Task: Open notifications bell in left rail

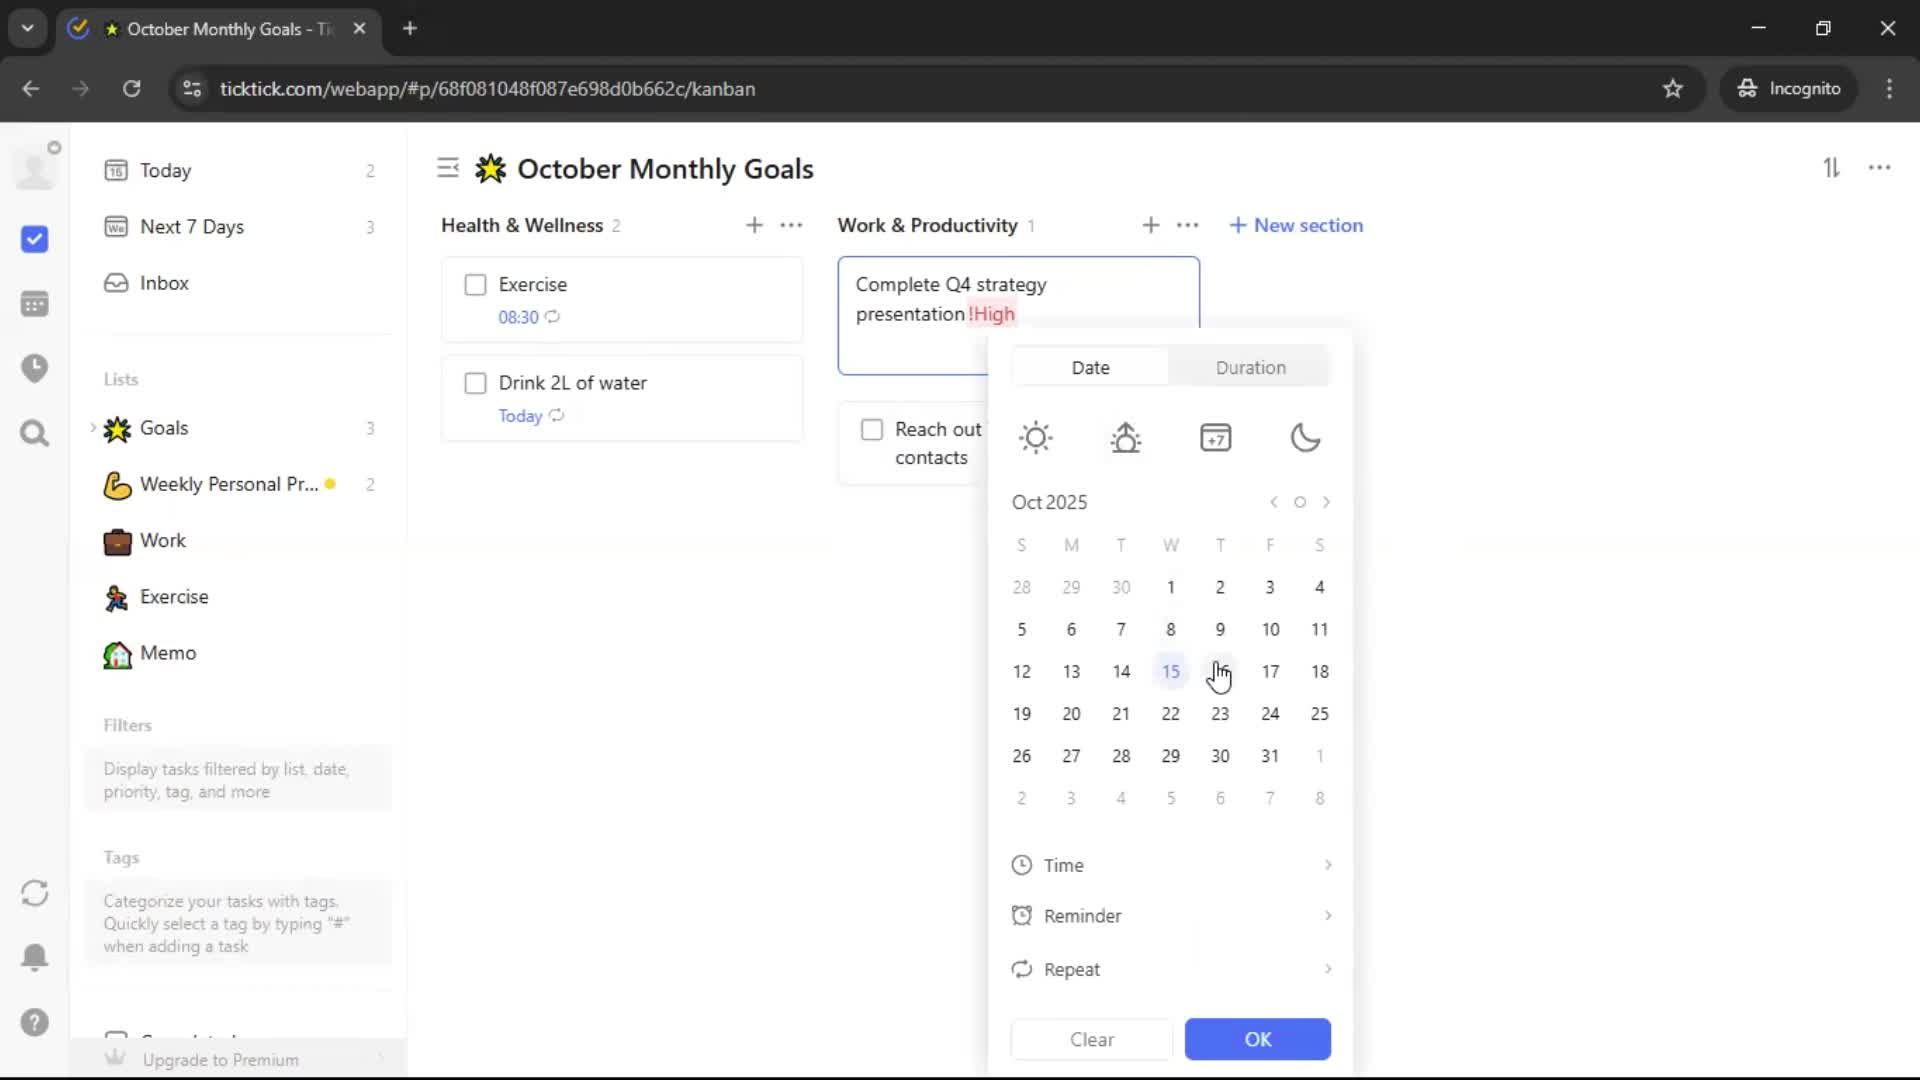Action: point(34,957)
